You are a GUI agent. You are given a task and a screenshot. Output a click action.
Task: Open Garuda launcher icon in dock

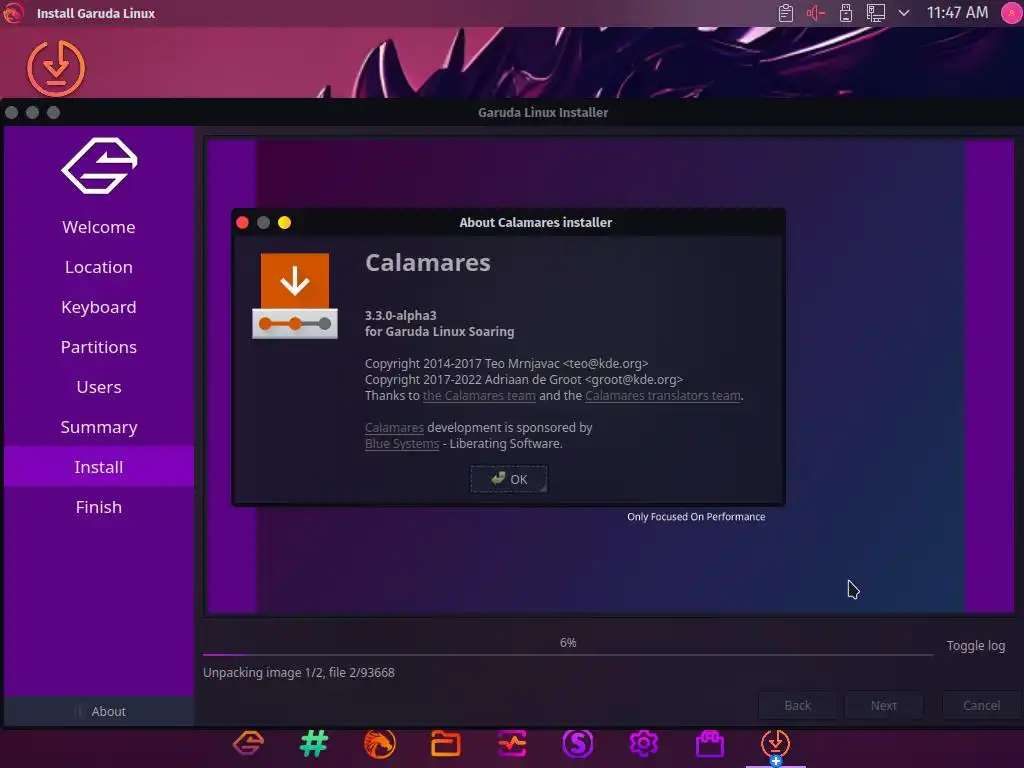(x=248, y=743)
